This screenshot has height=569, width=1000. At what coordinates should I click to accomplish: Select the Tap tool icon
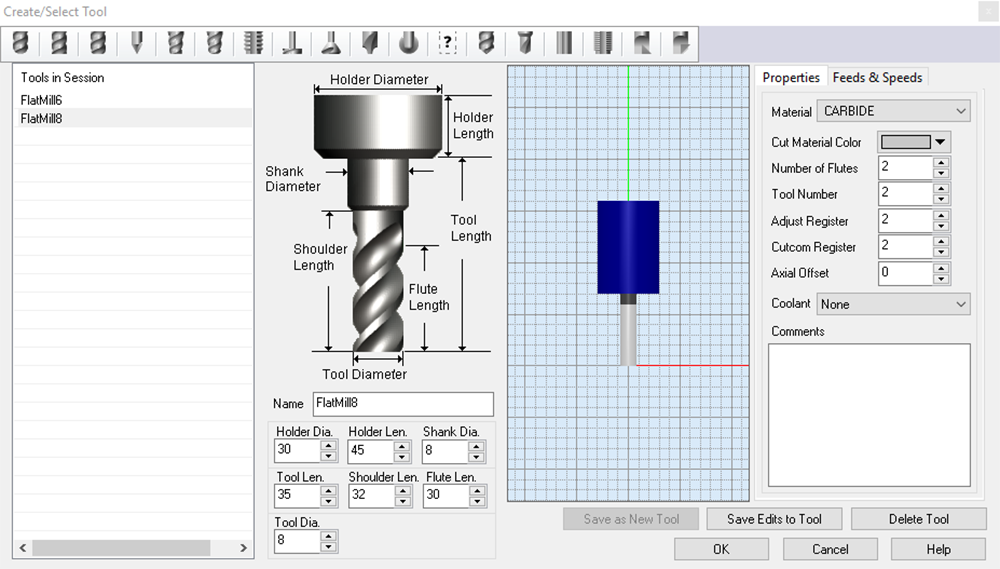click(603, 43)
